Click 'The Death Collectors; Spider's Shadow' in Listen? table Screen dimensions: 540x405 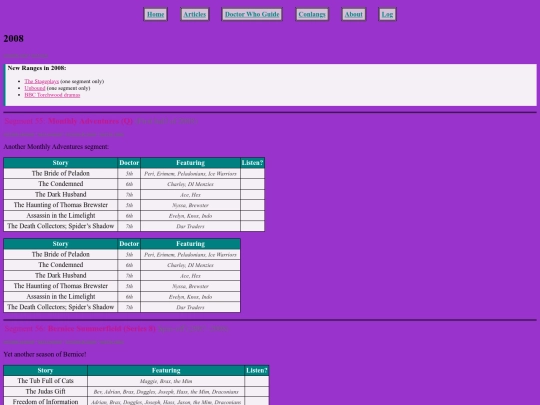(61, 226)
